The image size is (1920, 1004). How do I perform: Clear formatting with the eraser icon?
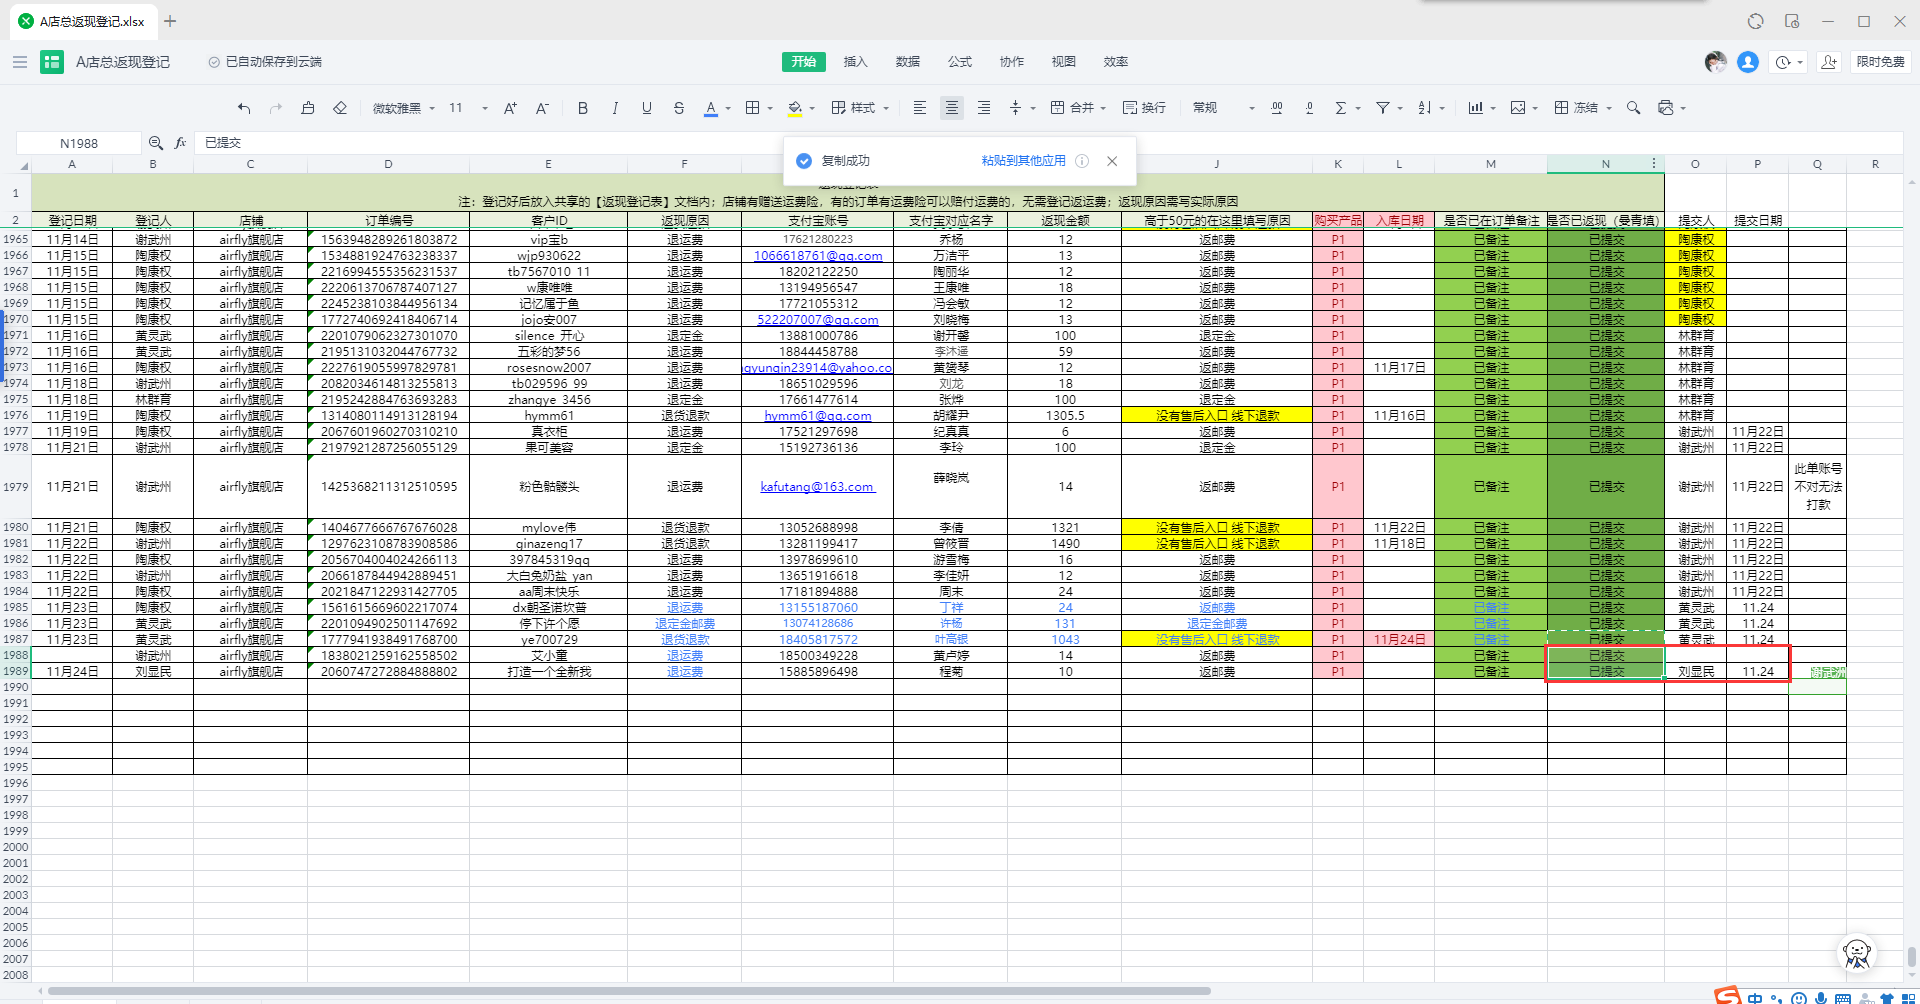[x=340, y=108]
